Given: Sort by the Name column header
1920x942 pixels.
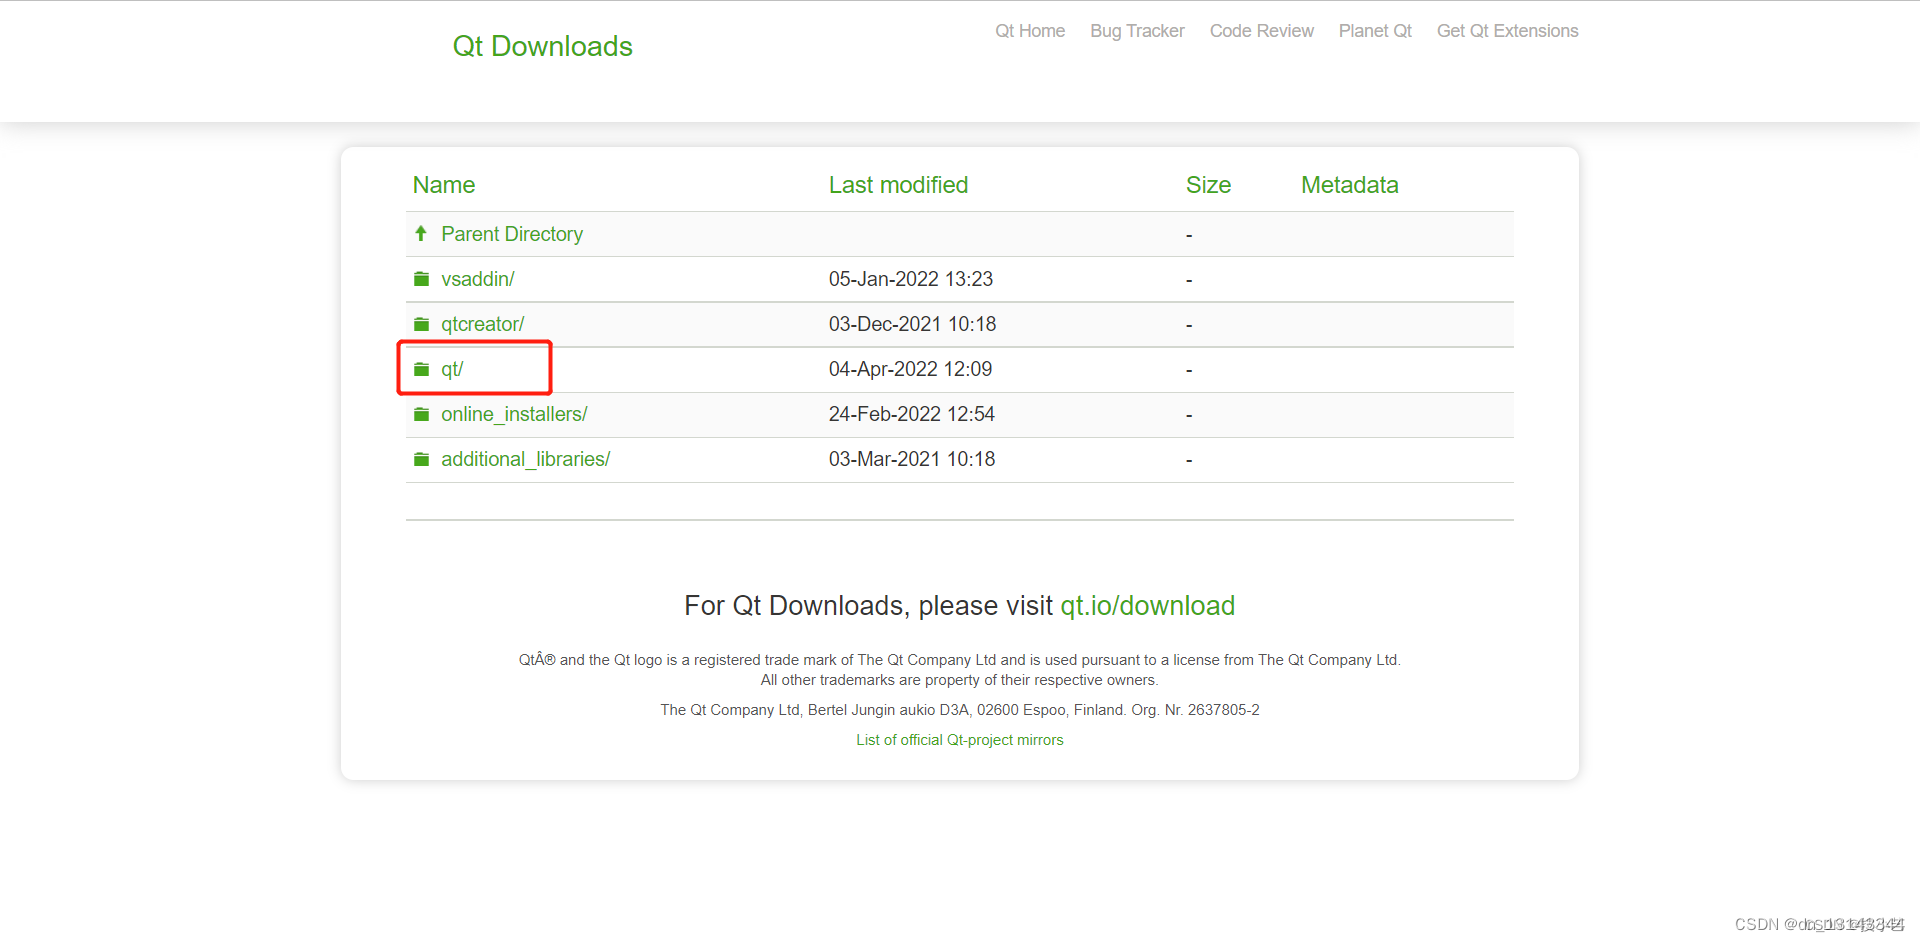Looking at the screenshot, I should pyautogui.click(x=444, y=185).
